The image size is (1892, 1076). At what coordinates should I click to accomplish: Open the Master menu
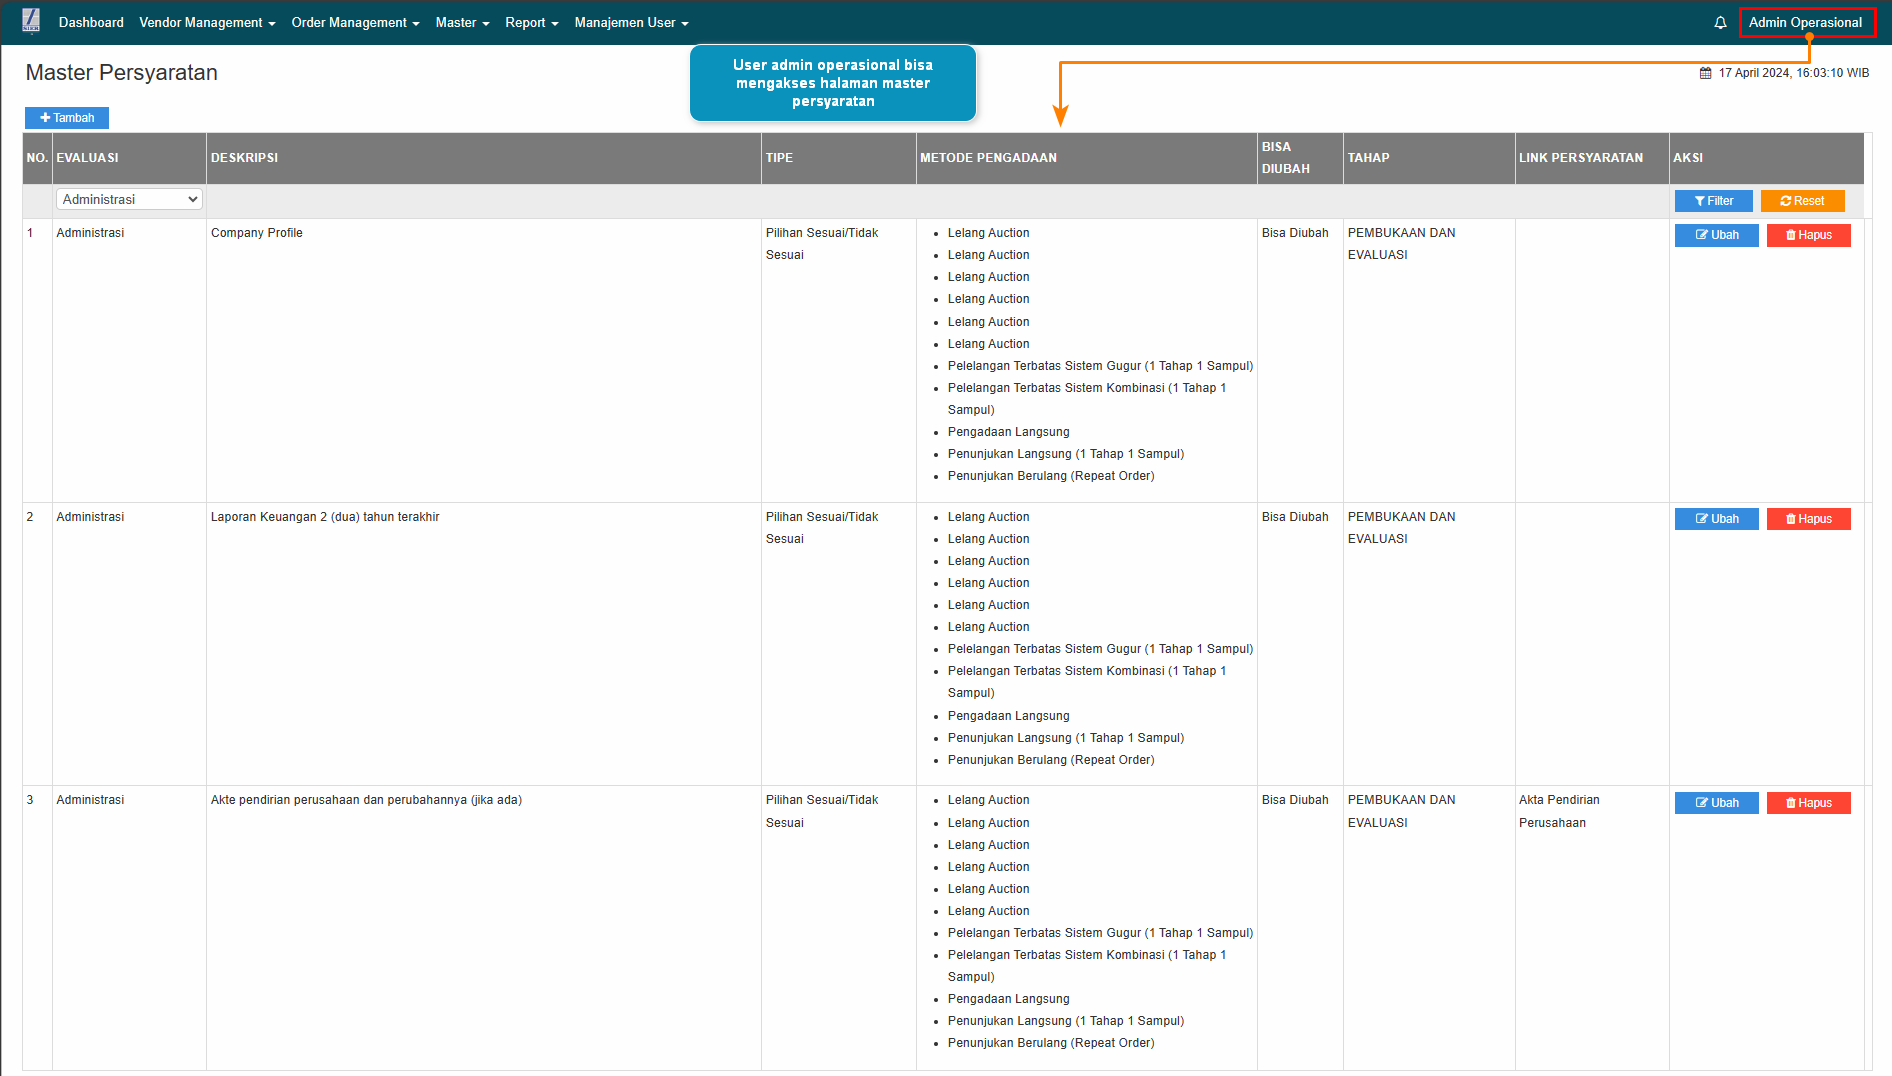point(462,23)
